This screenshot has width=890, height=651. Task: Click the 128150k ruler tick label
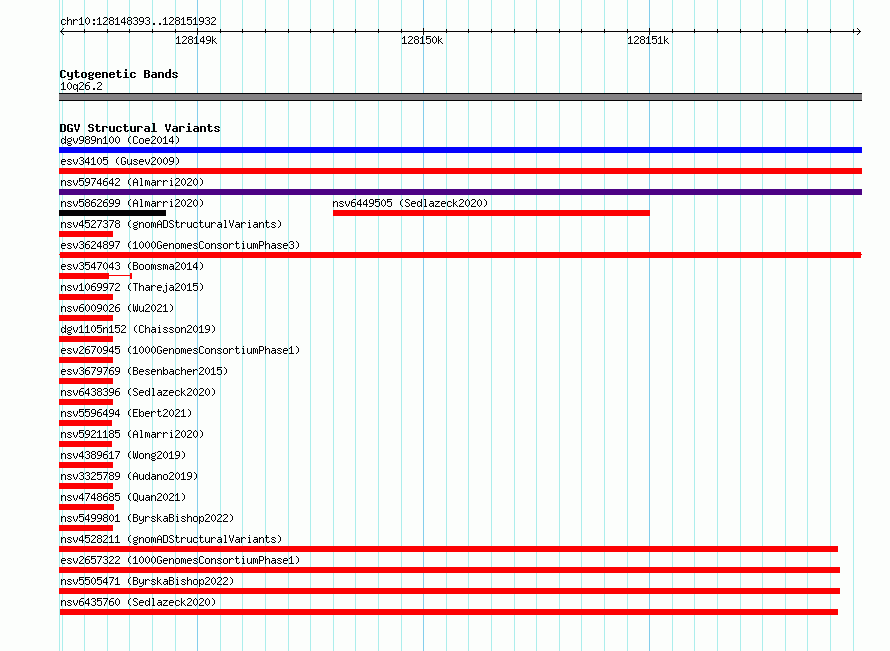pos(422,40)
